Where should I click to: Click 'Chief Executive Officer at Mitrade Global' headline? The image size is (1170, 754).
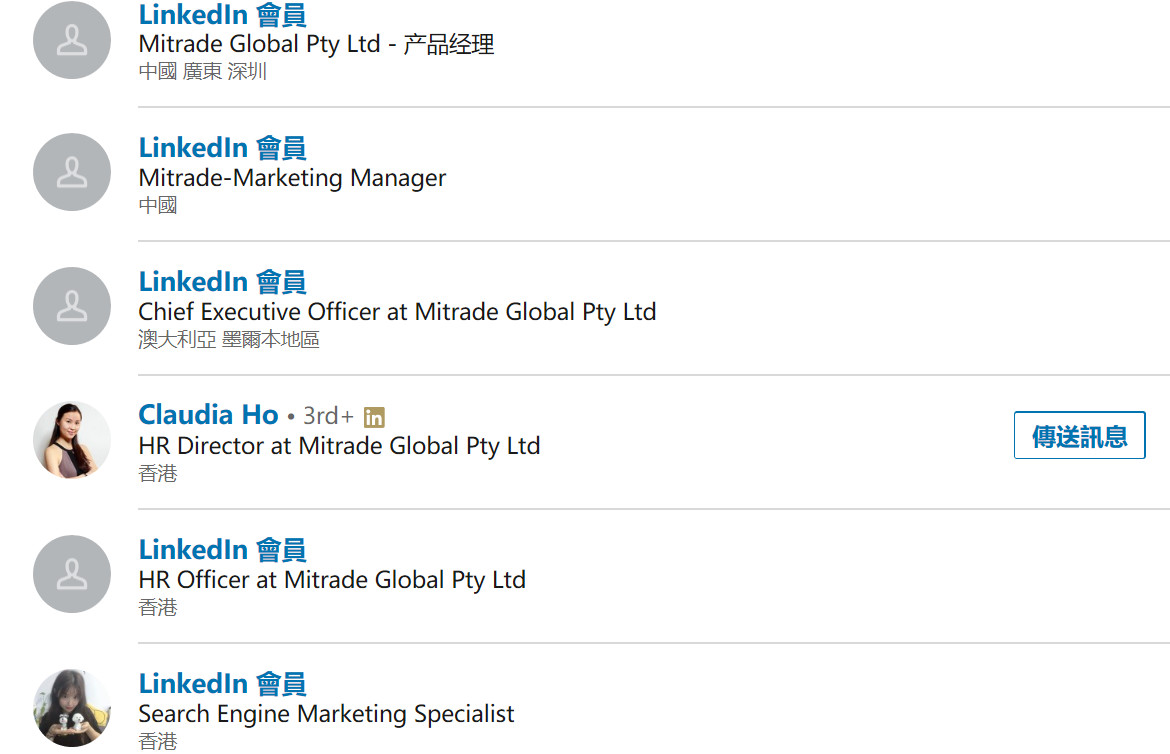[x=397, y=312]
